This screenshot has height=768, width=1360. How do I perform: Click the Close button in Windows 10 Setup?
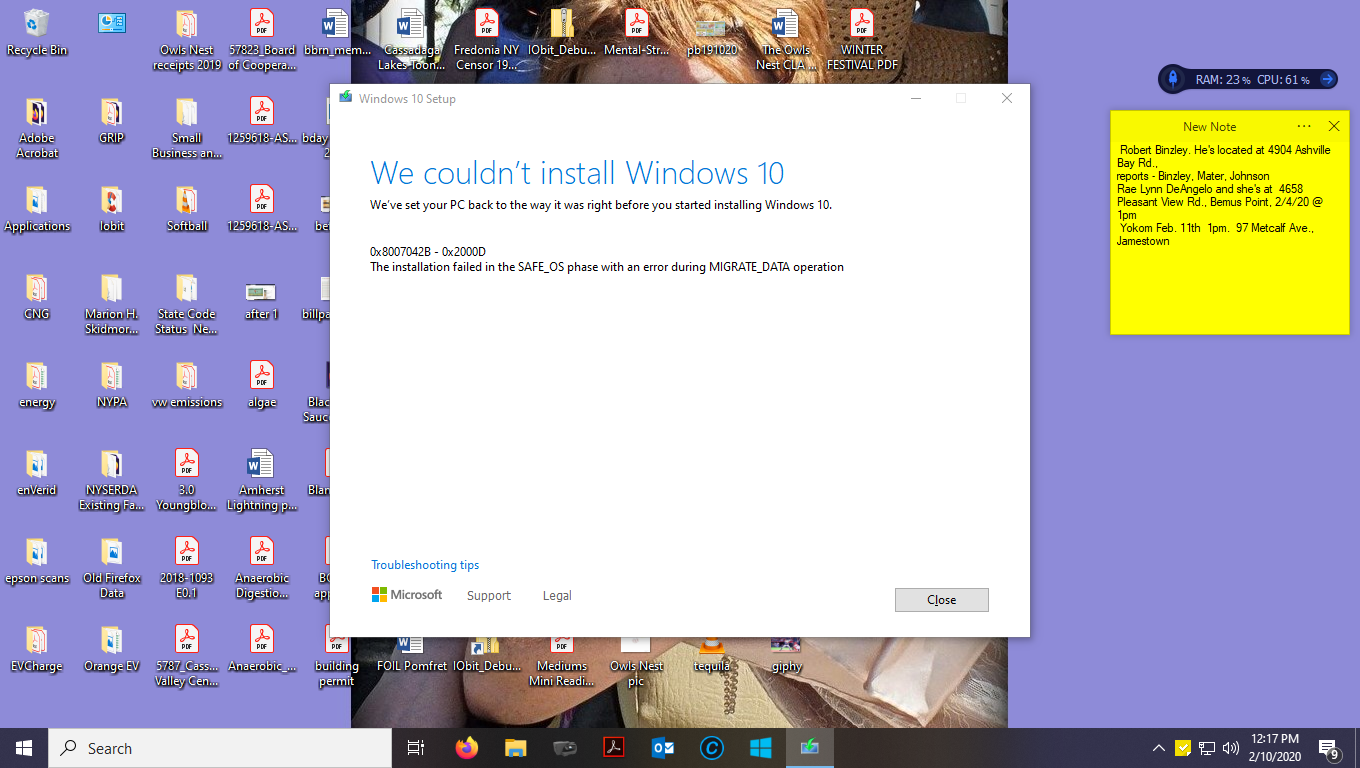pyautogui.click(x=941, y=600)
